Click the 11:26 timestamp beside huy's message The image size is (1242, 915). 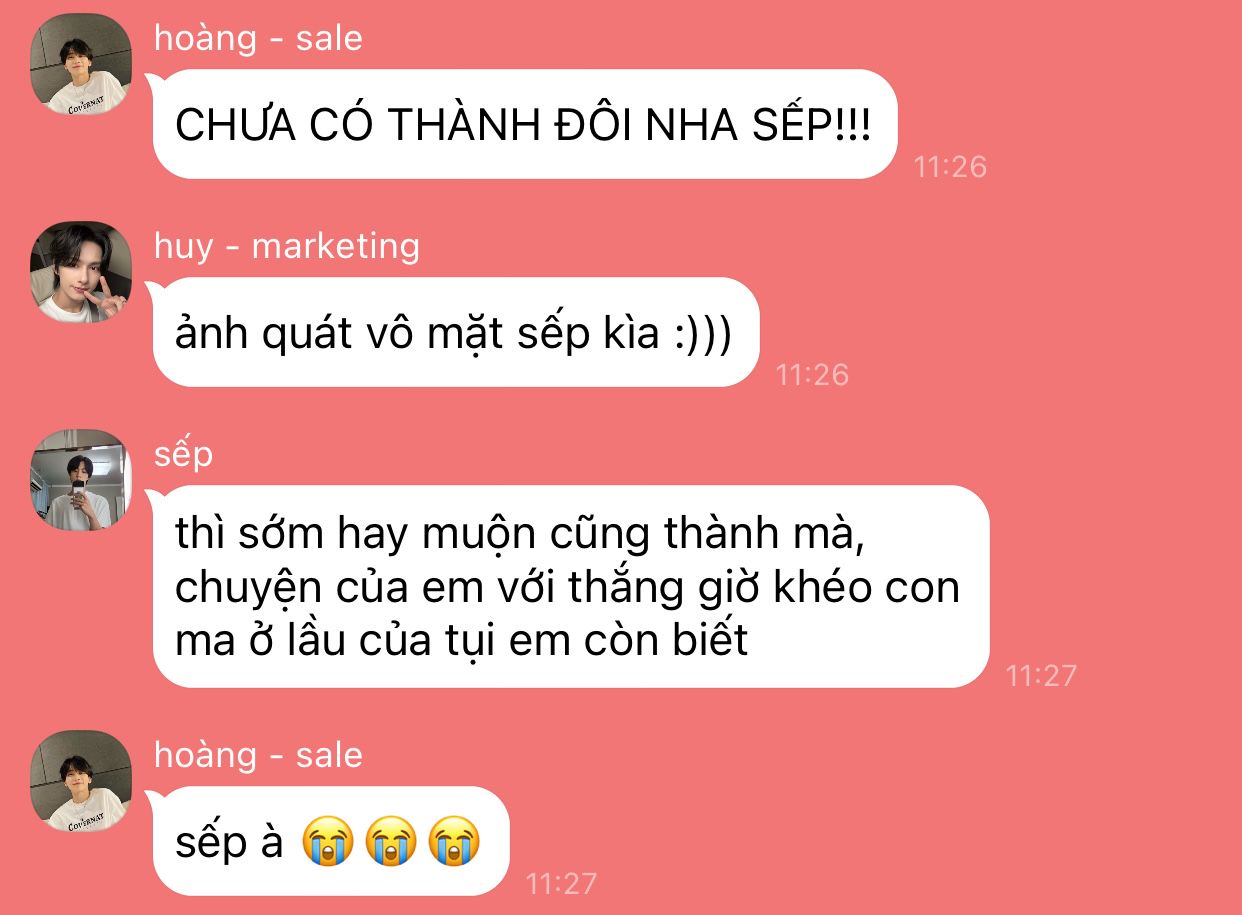tap(812, 374)
